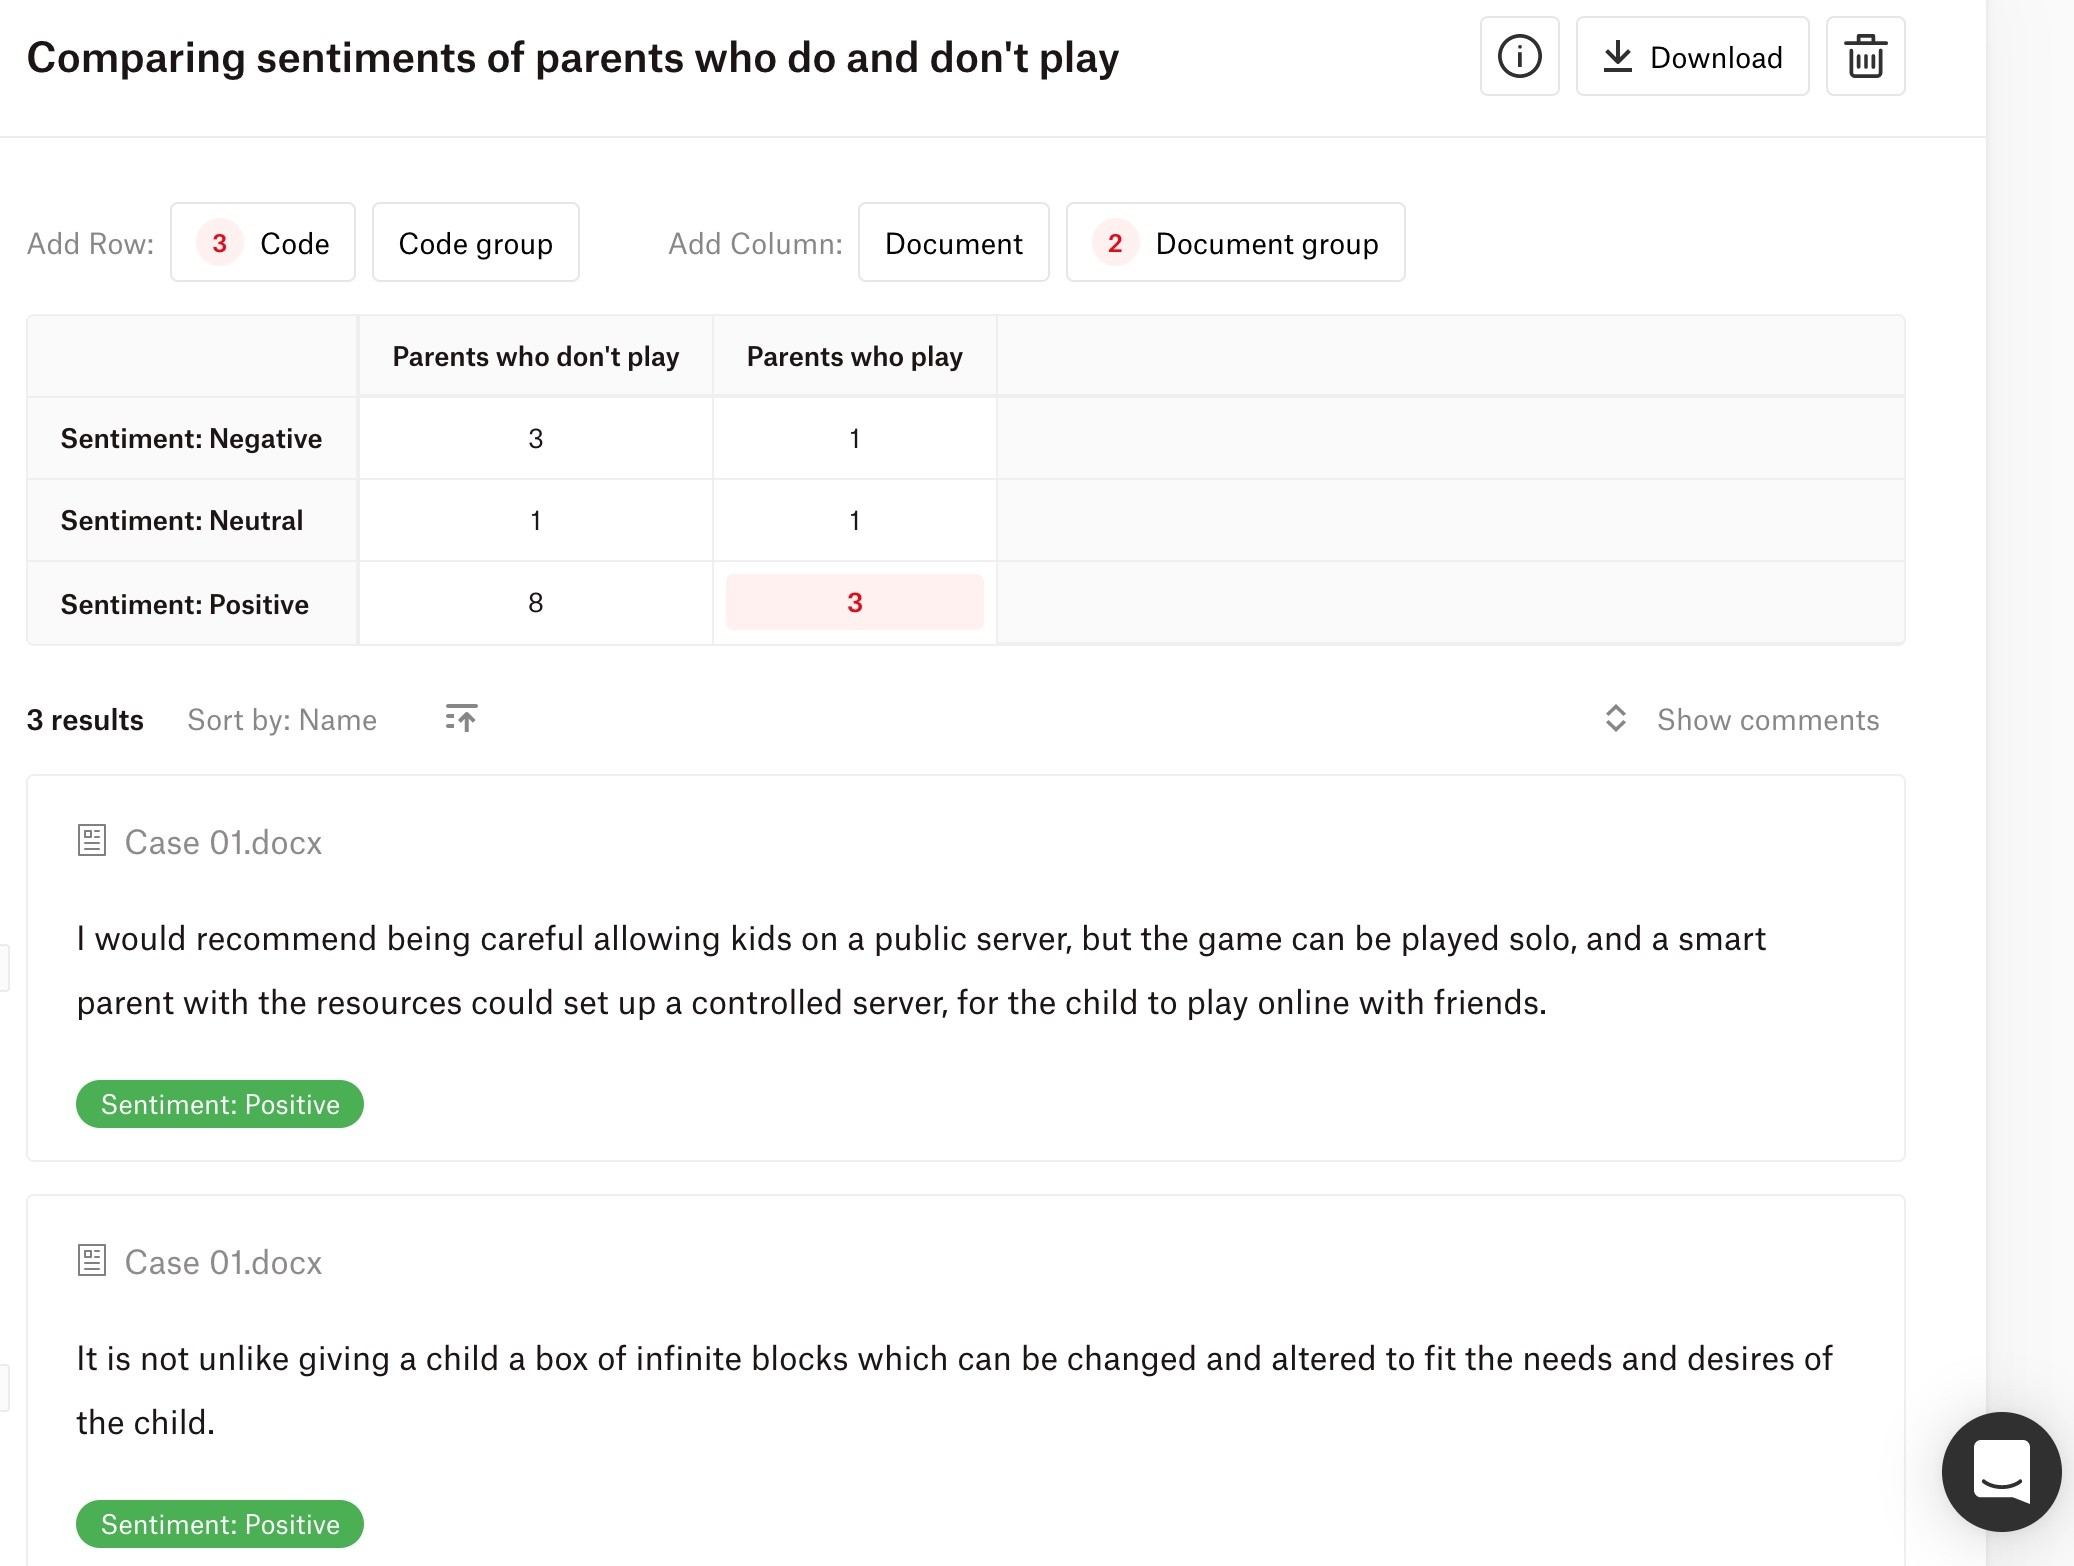2074x1566 pixels.
Task: Open the Code row selector
Action: (263, 243)
